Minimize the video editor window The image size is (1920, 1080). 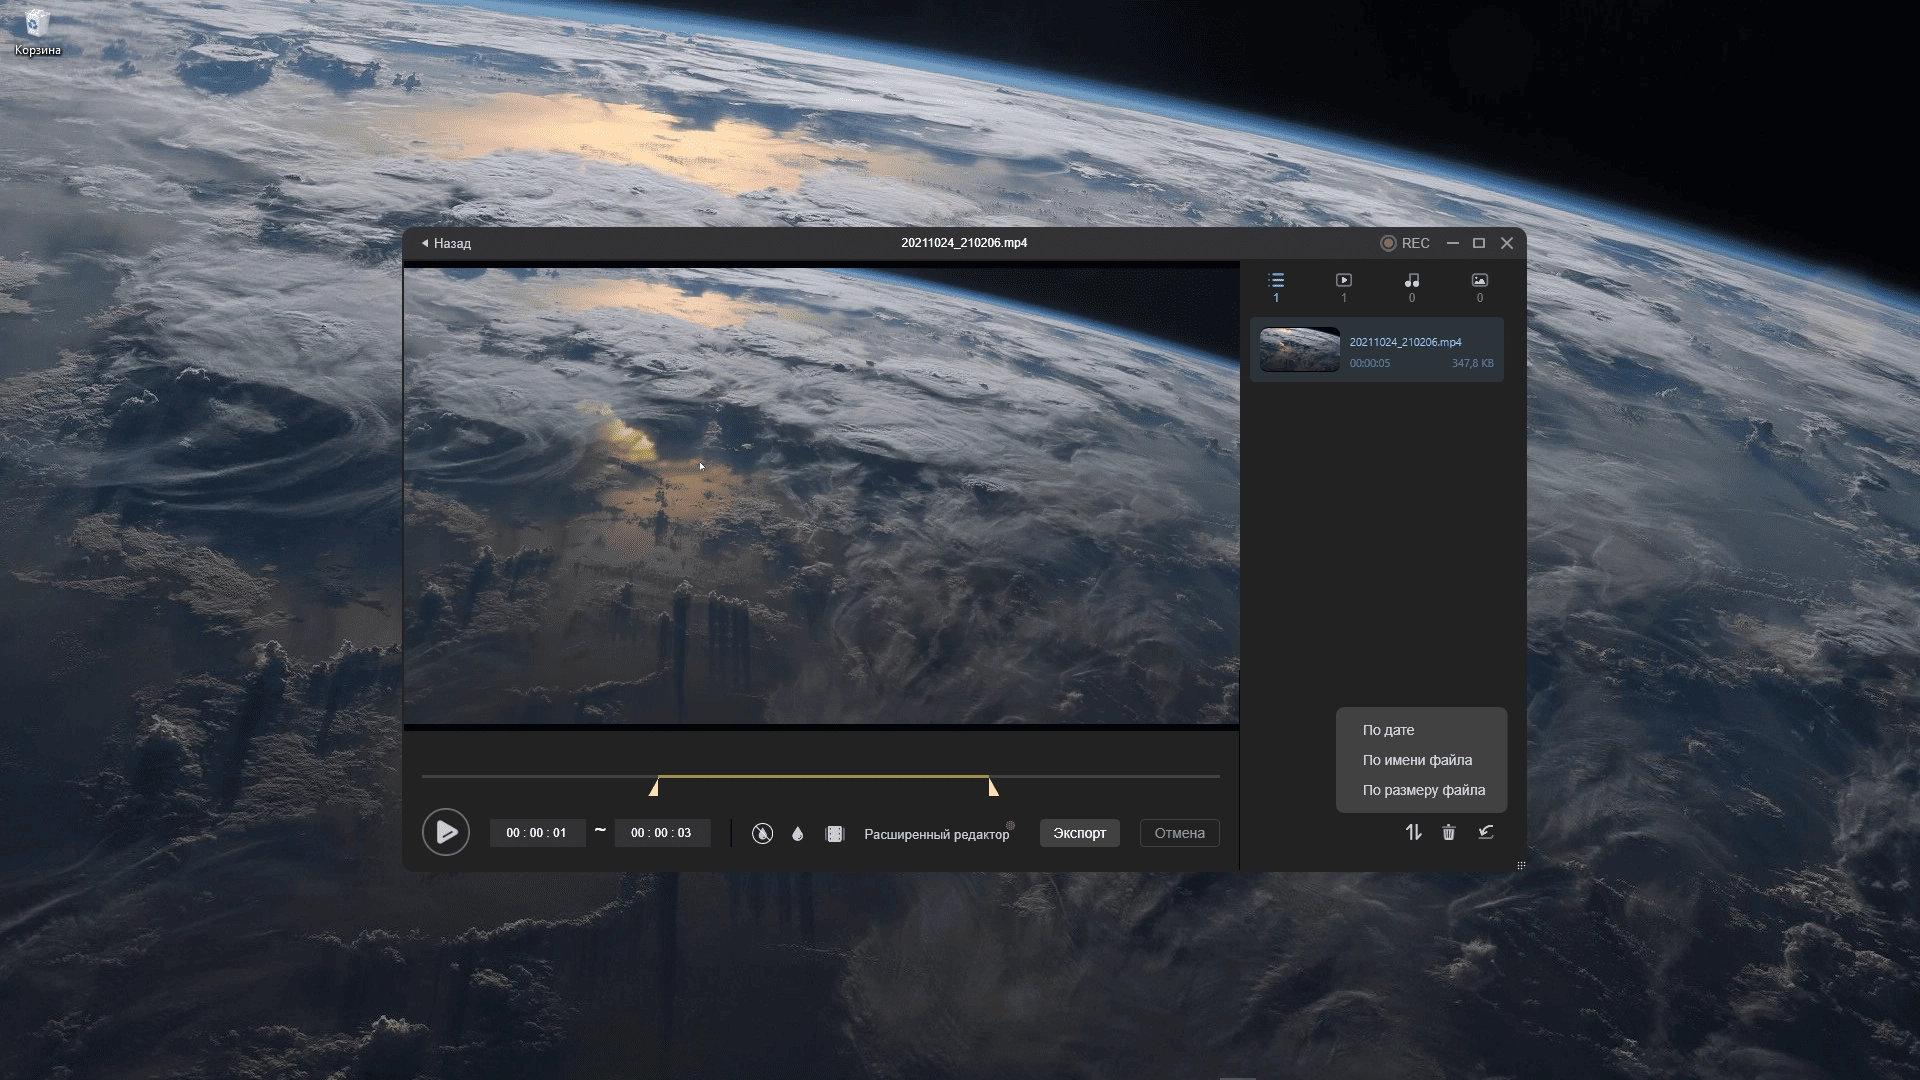(1453, 243)
